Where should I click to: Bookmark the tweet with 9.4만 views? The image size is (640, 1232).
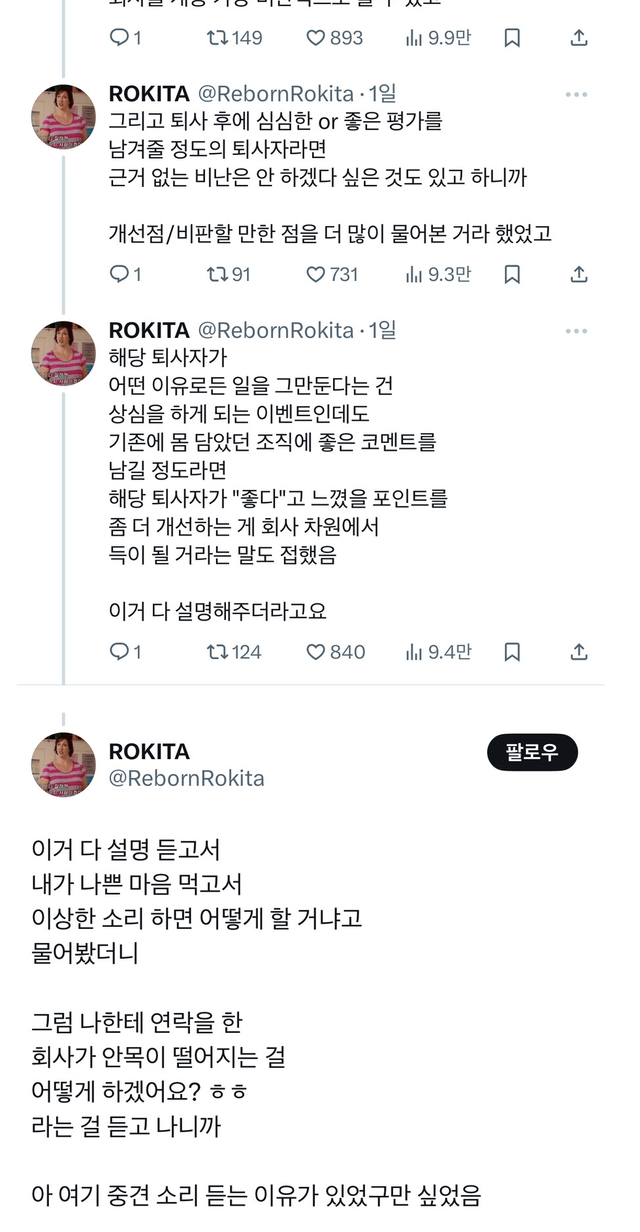pyautogui.click(x=512, y=652)
